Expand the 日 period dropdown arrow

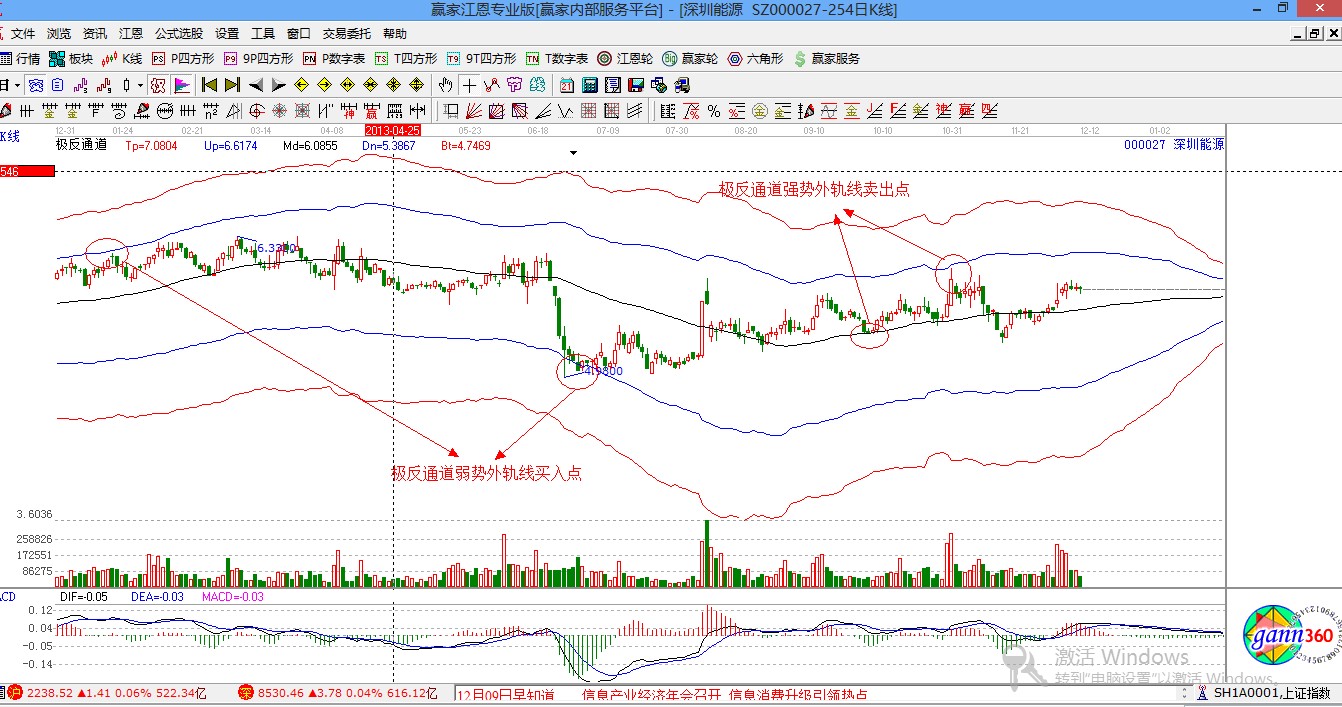[x=17, y=85]
